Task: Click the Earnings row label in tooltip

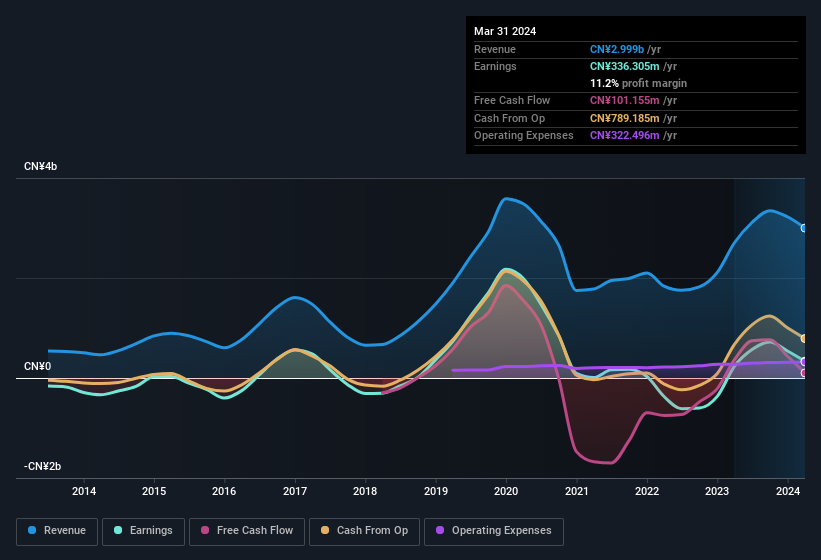Action: [x=495, y=66]
